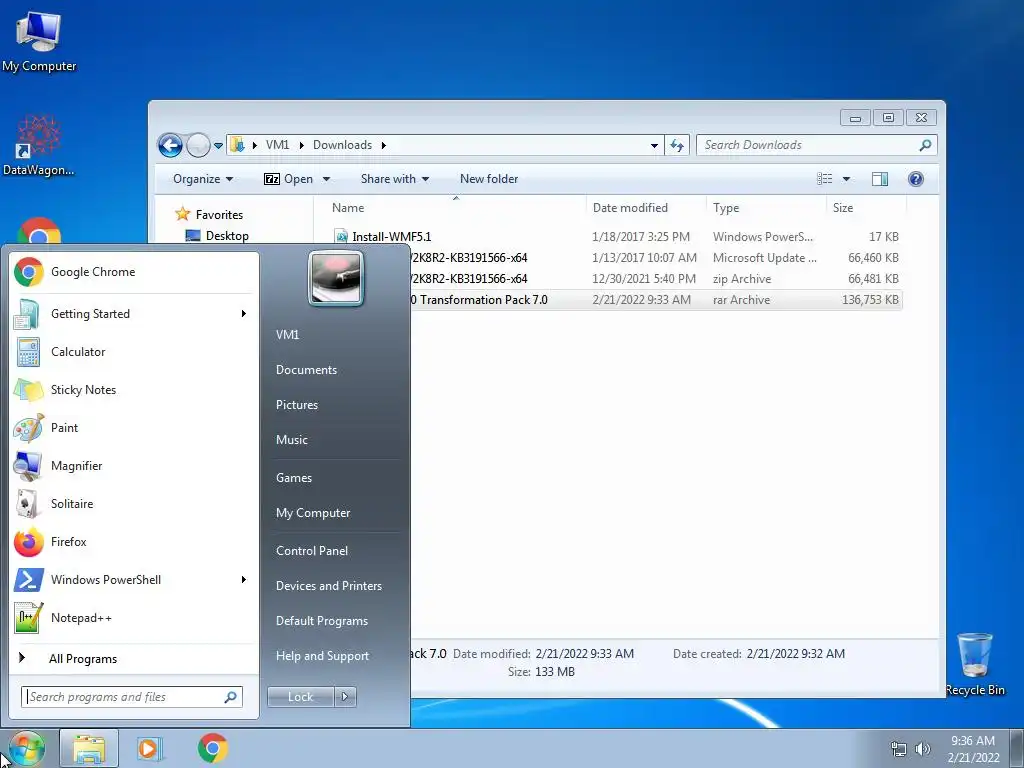This screenshot has width=1024, height=768.
Task: Show All Programs list
Action: (82, 659)
